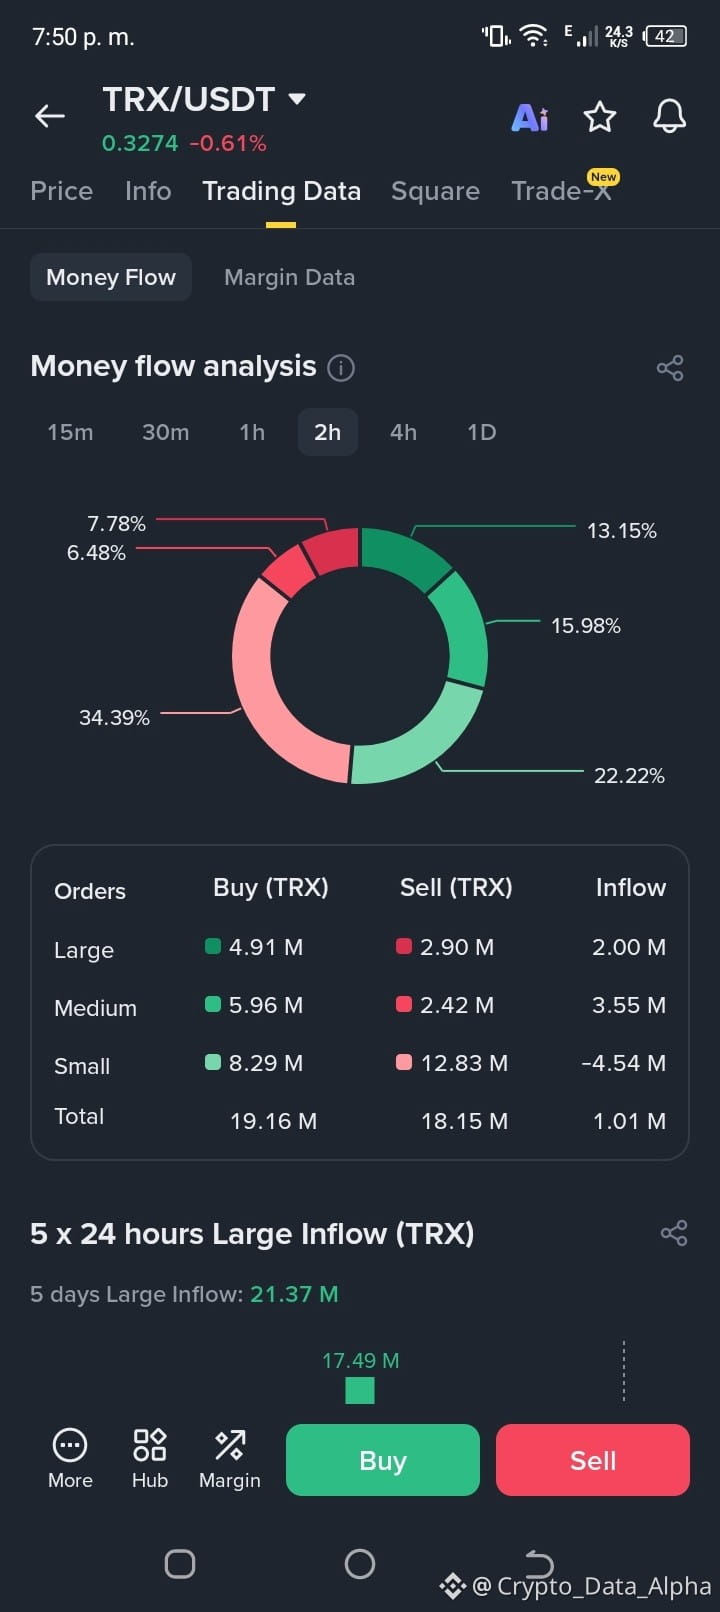Expand the TRX/USDT pair dropdown
Viewport: 720px width, 1612px height.
[x=297, y=99]
